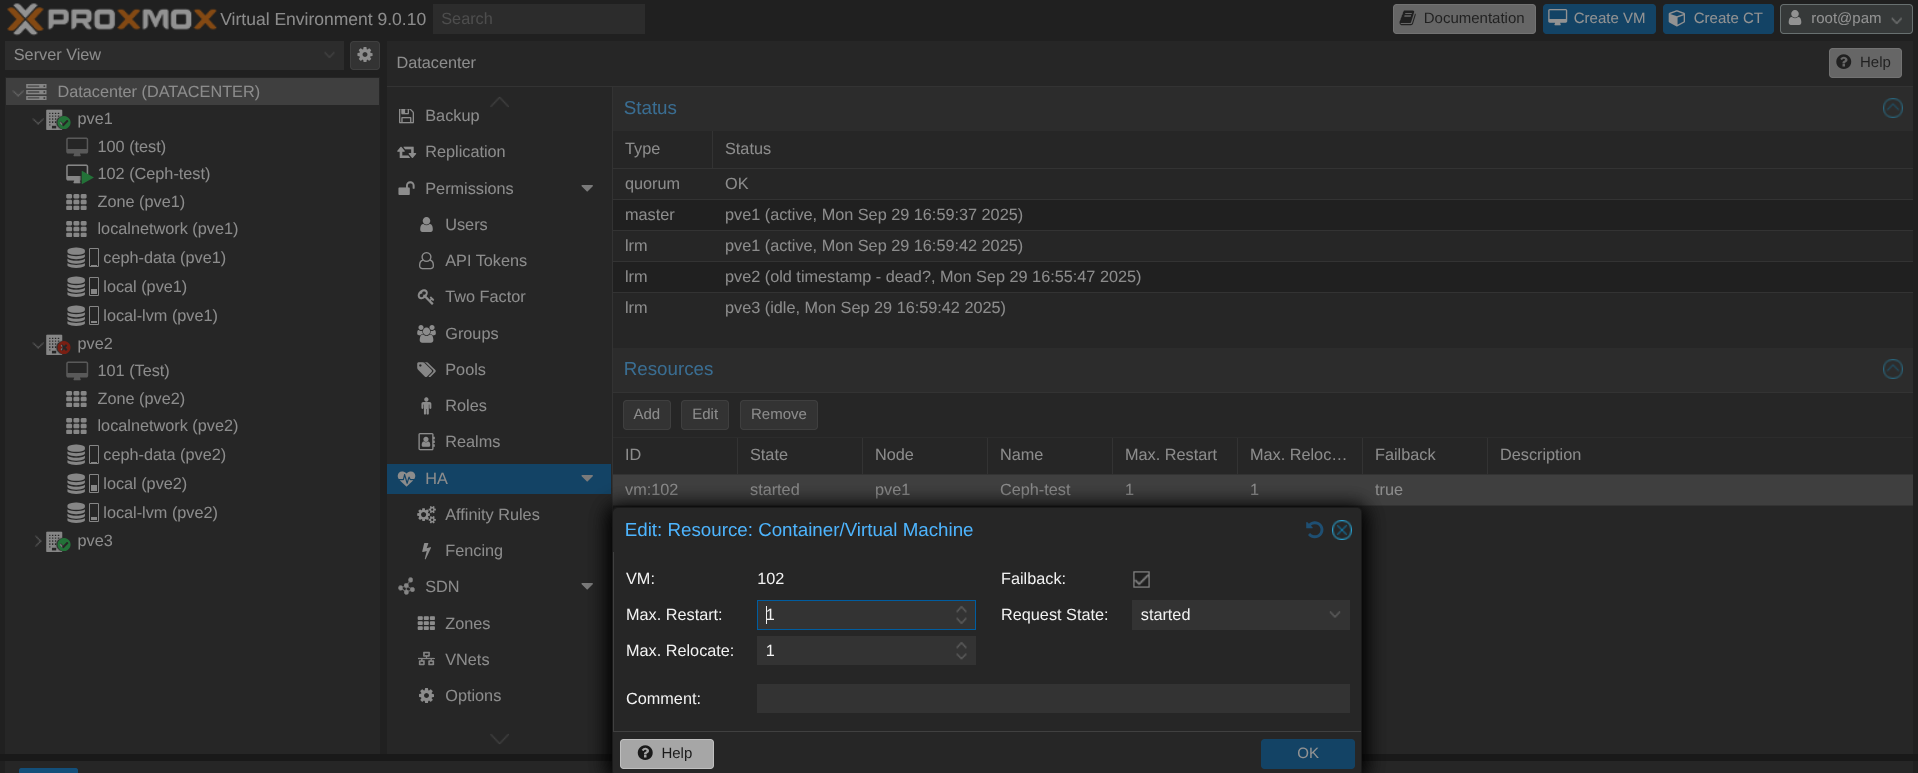Click the Ceph-test VM 102 icon in tree
This screenshot has height=773, width=1918.
point(78,174)
